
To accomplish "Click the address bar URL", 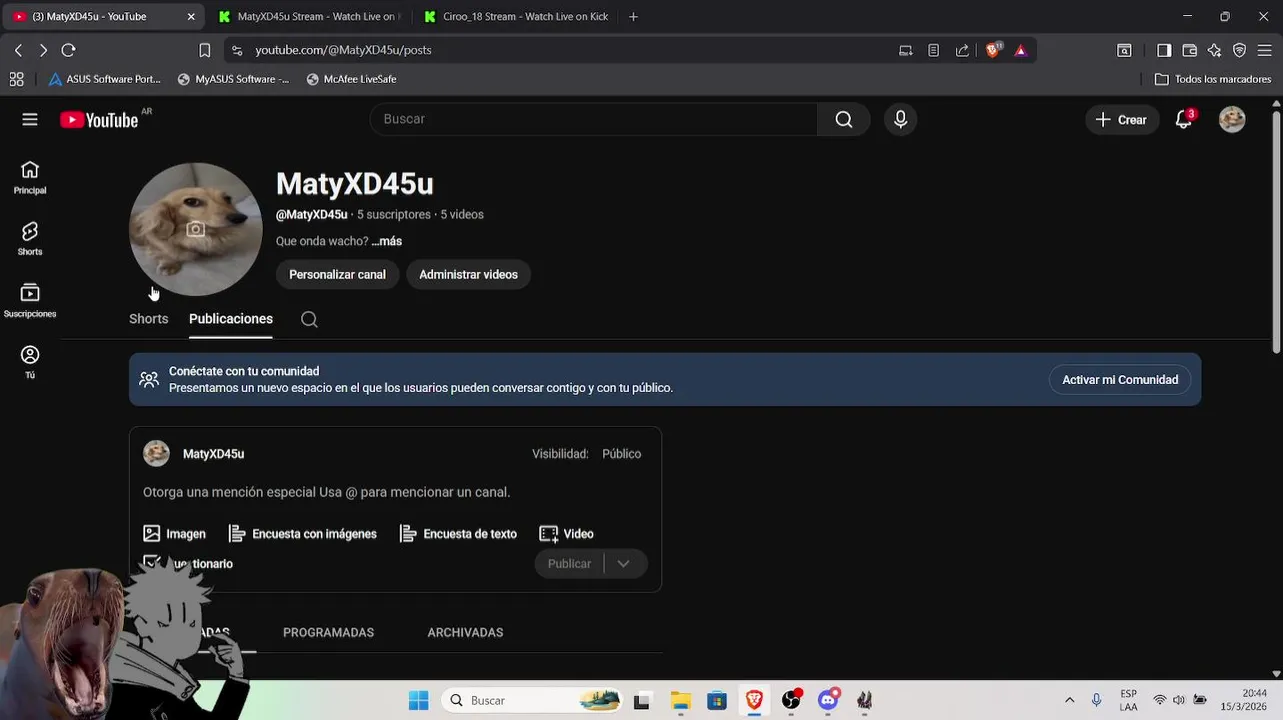I will [343, 50].
